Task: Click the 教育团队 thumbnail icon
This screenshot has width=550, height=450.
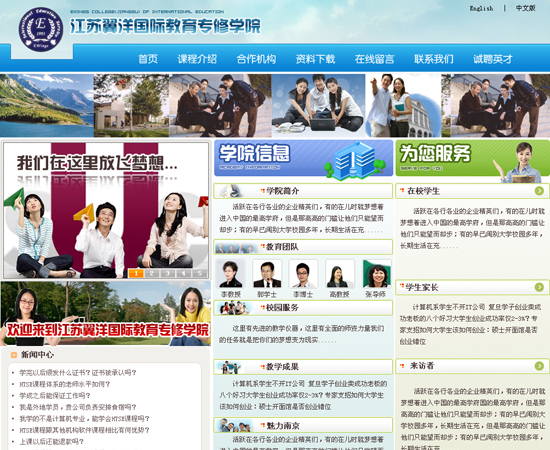Action: click(x=236, y=248)
